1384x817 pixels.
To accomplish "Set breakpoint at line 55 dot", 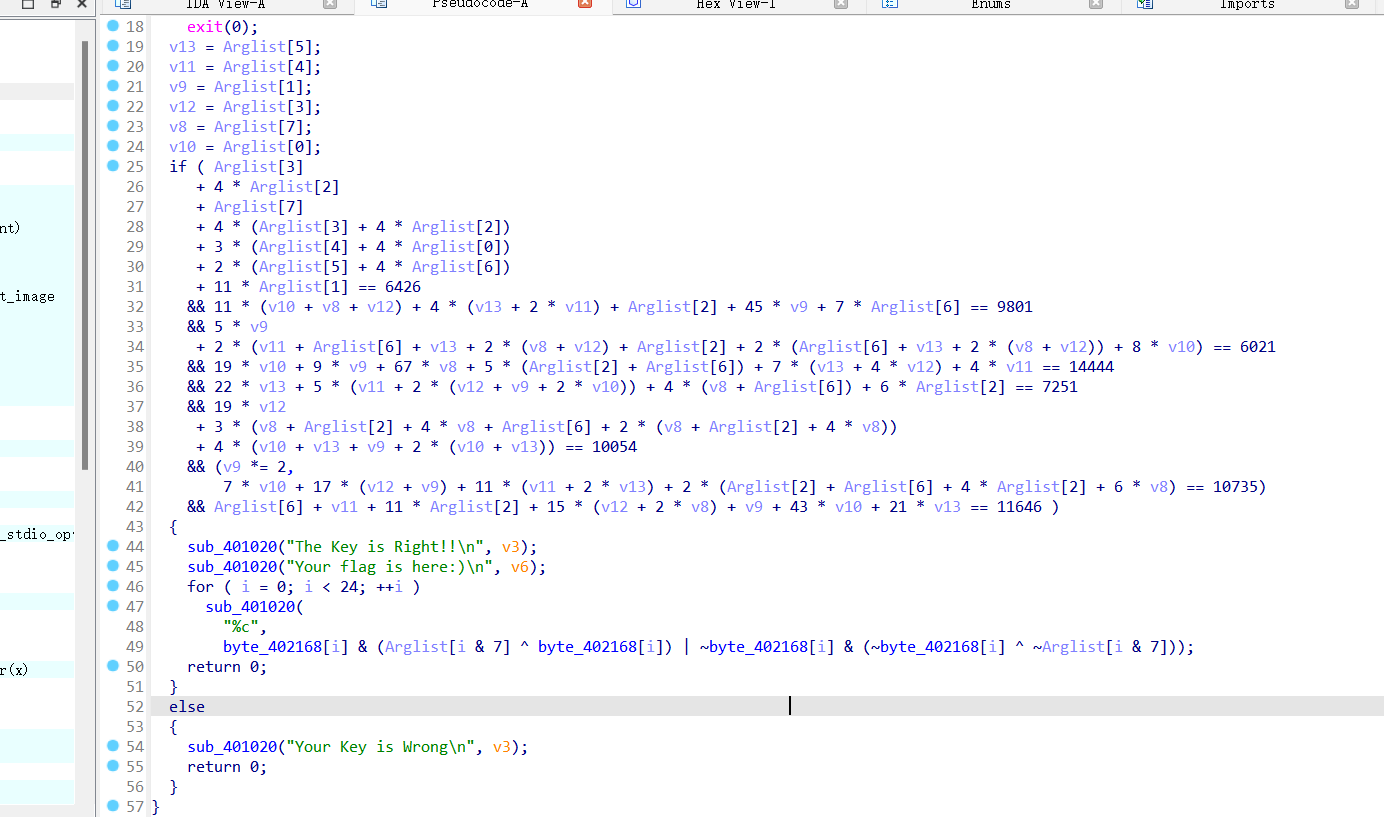I will click(x=113, y=766).
